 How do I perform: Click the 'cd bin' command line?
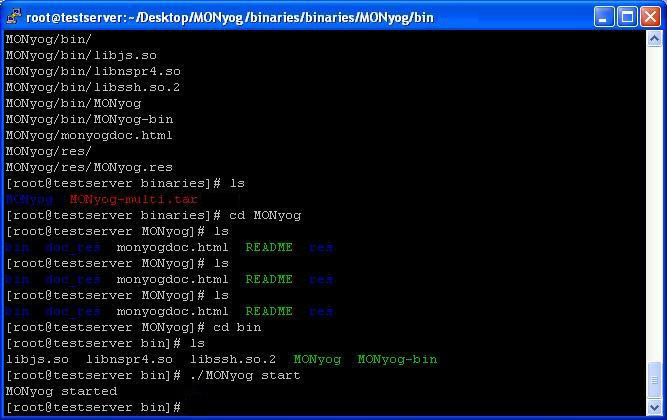(x=134, y=327)
